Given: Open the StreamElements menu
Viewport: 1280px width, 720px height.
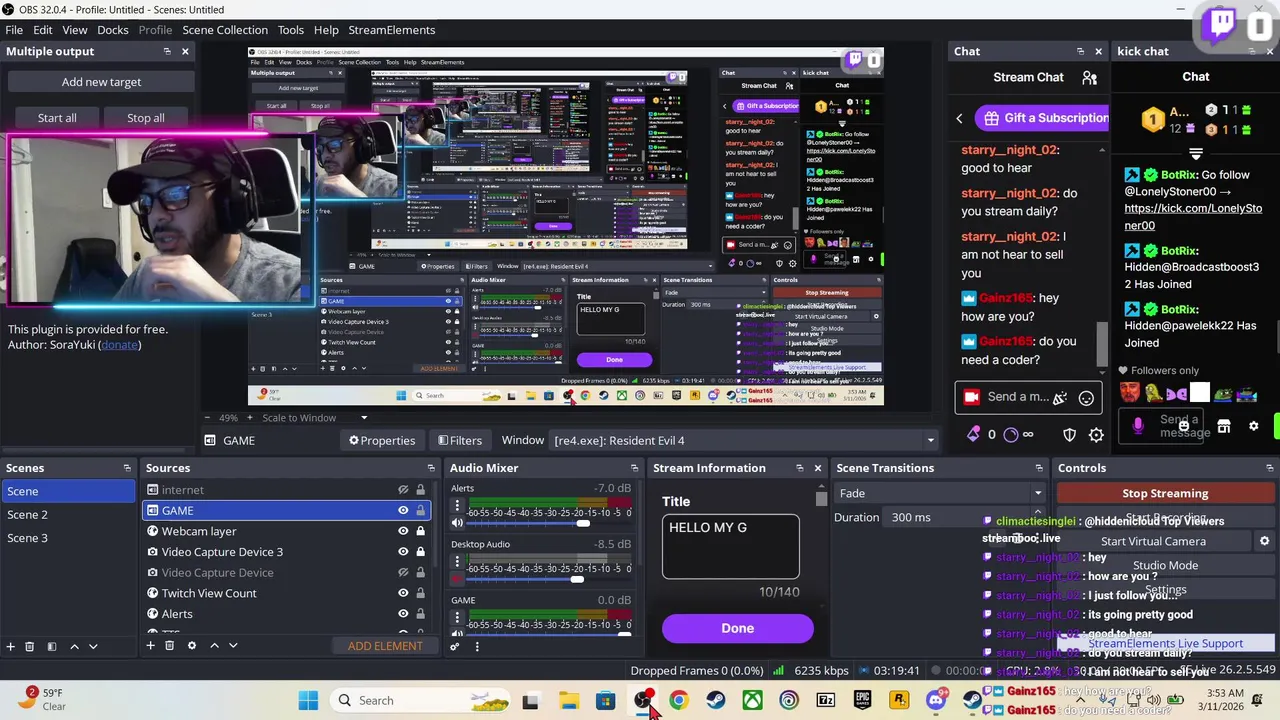Looking at the screenshot, I should click(391, 30).
